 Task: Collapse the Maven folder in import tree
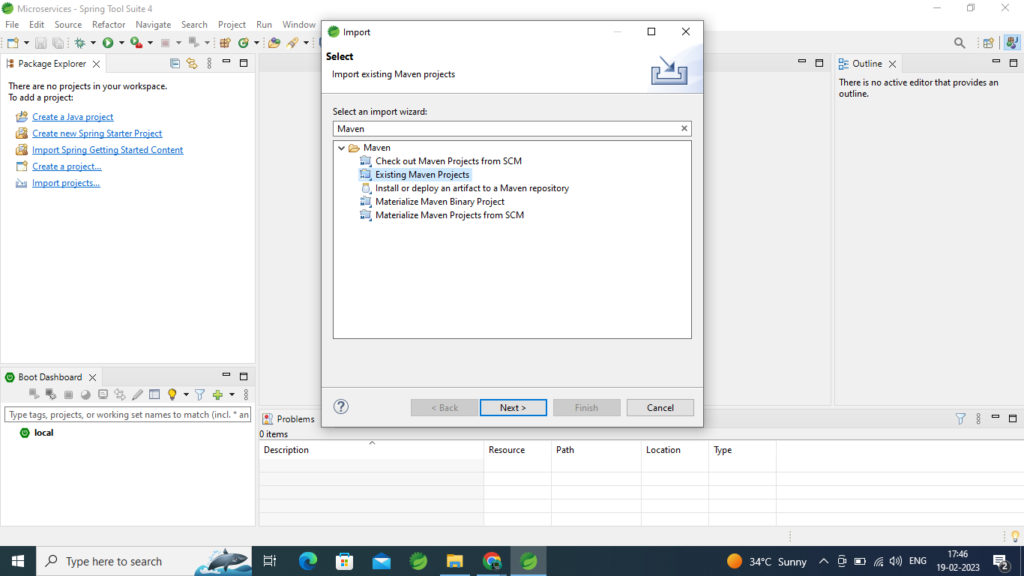(342, 148)
